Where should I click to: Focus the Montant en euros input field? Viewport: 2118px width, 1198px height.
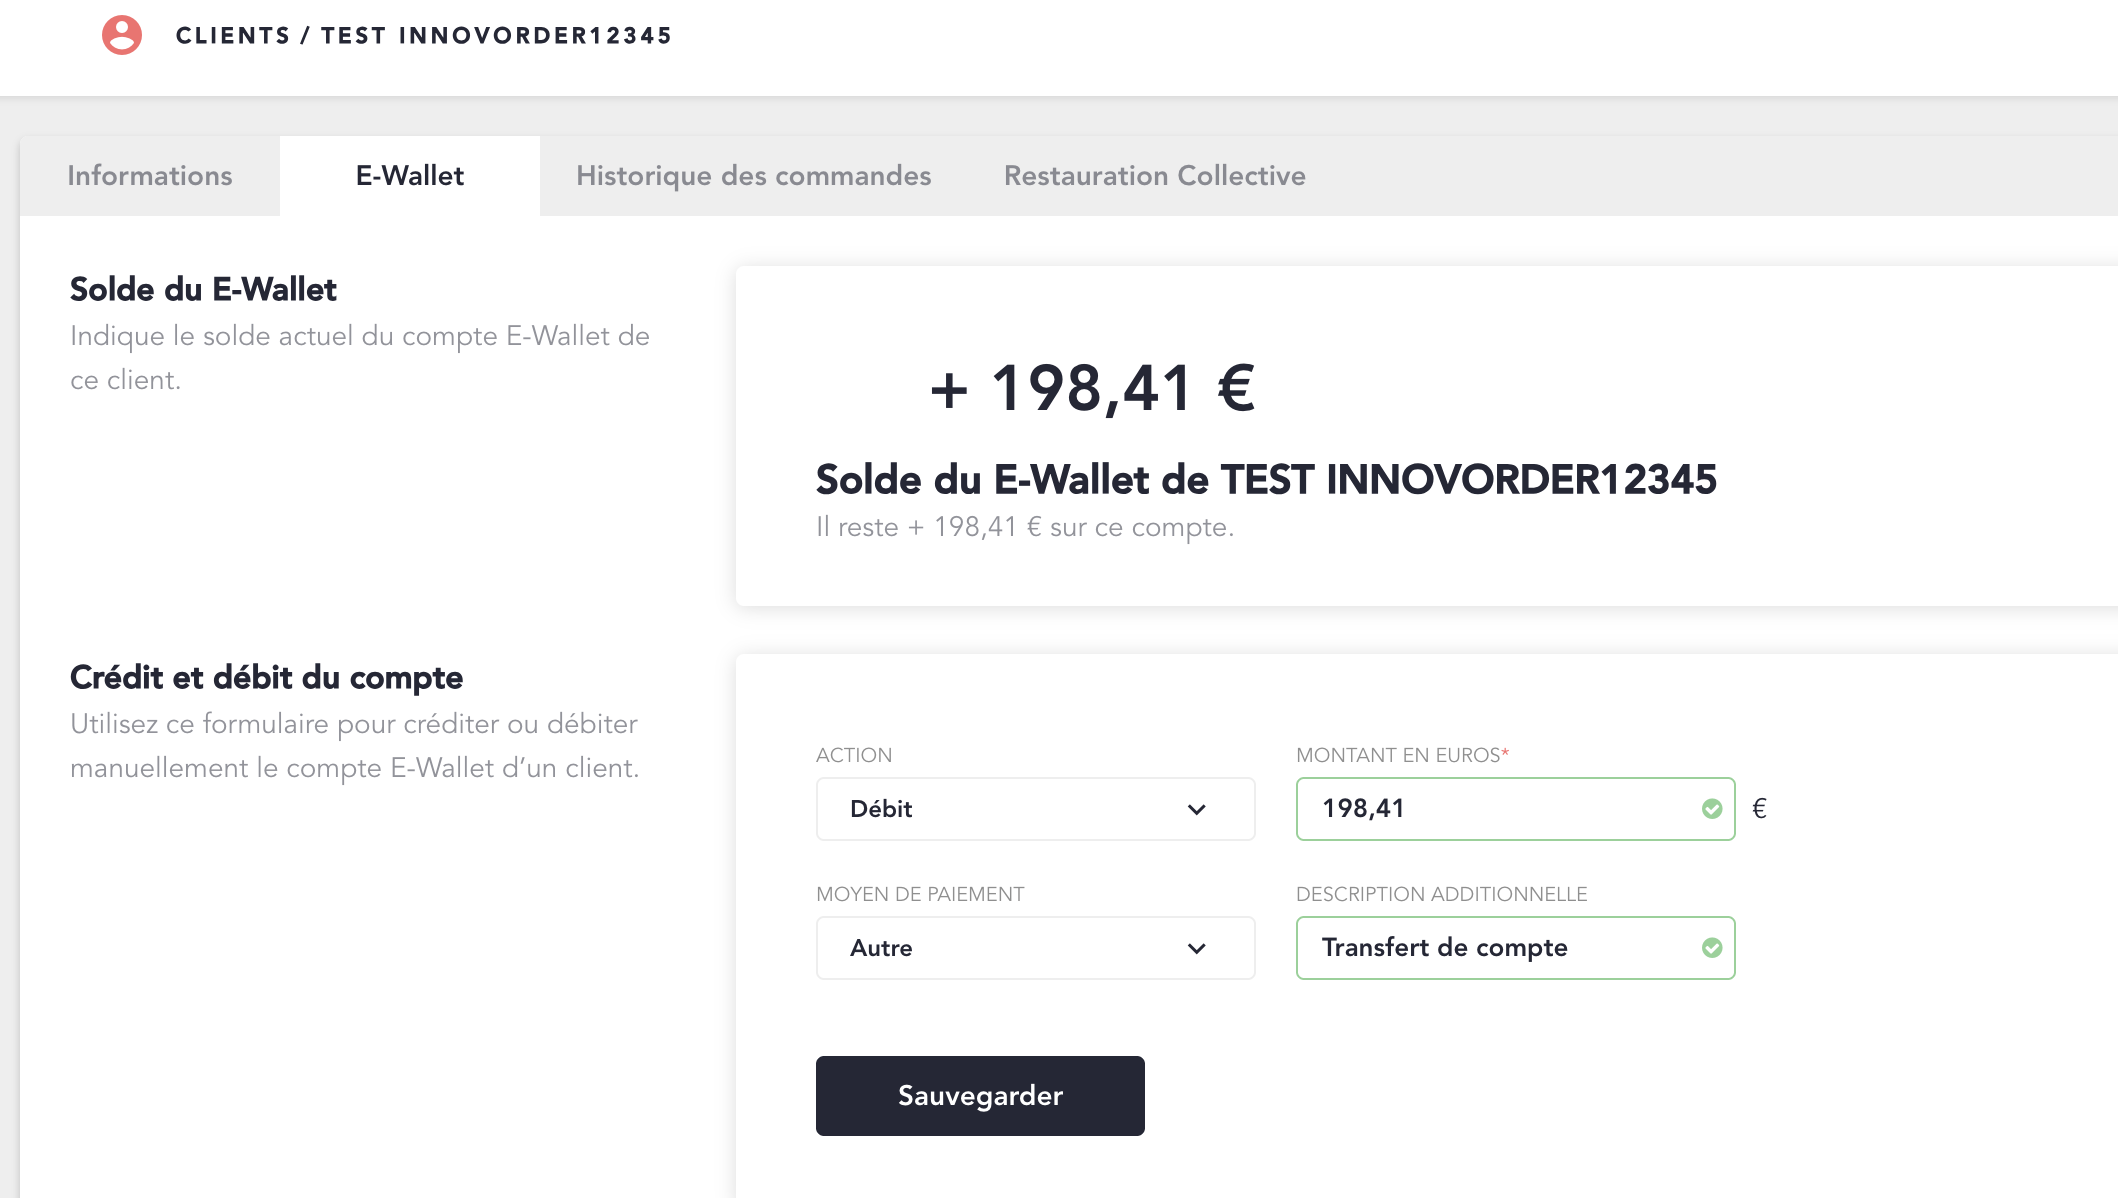[1500, 809]
